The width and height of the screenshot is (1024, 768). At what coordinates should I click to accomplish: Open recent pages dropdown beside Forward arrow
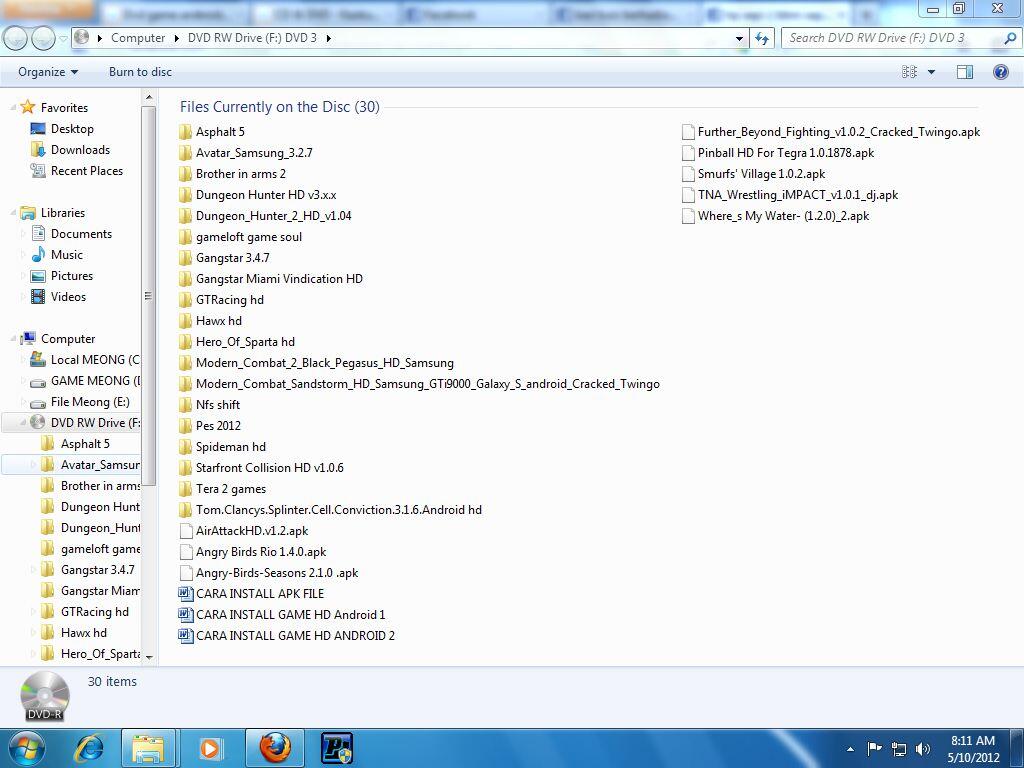click(63, 39)
